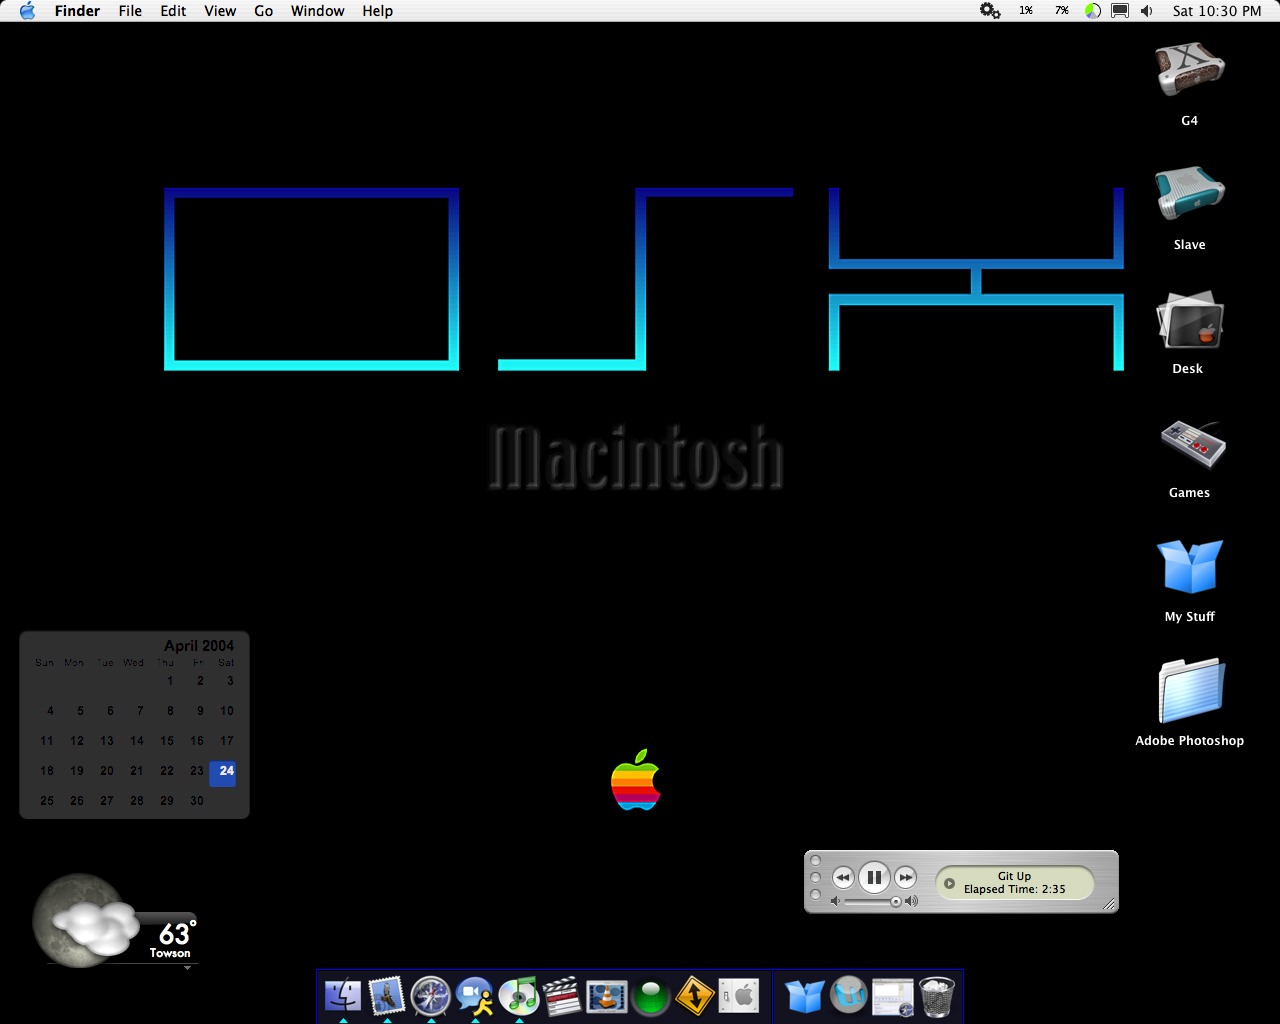The image size is (1280, 1024).
Task: Open the volume menu bar icon
Action: click(x=1147, y=11)
